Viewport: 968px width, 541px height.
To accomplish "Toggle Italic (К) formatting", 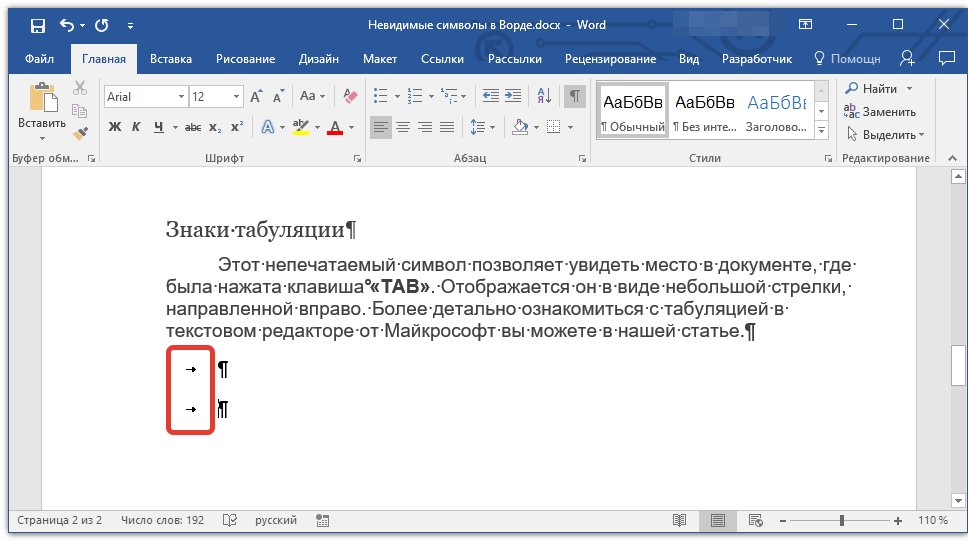I will pos(136,127).
